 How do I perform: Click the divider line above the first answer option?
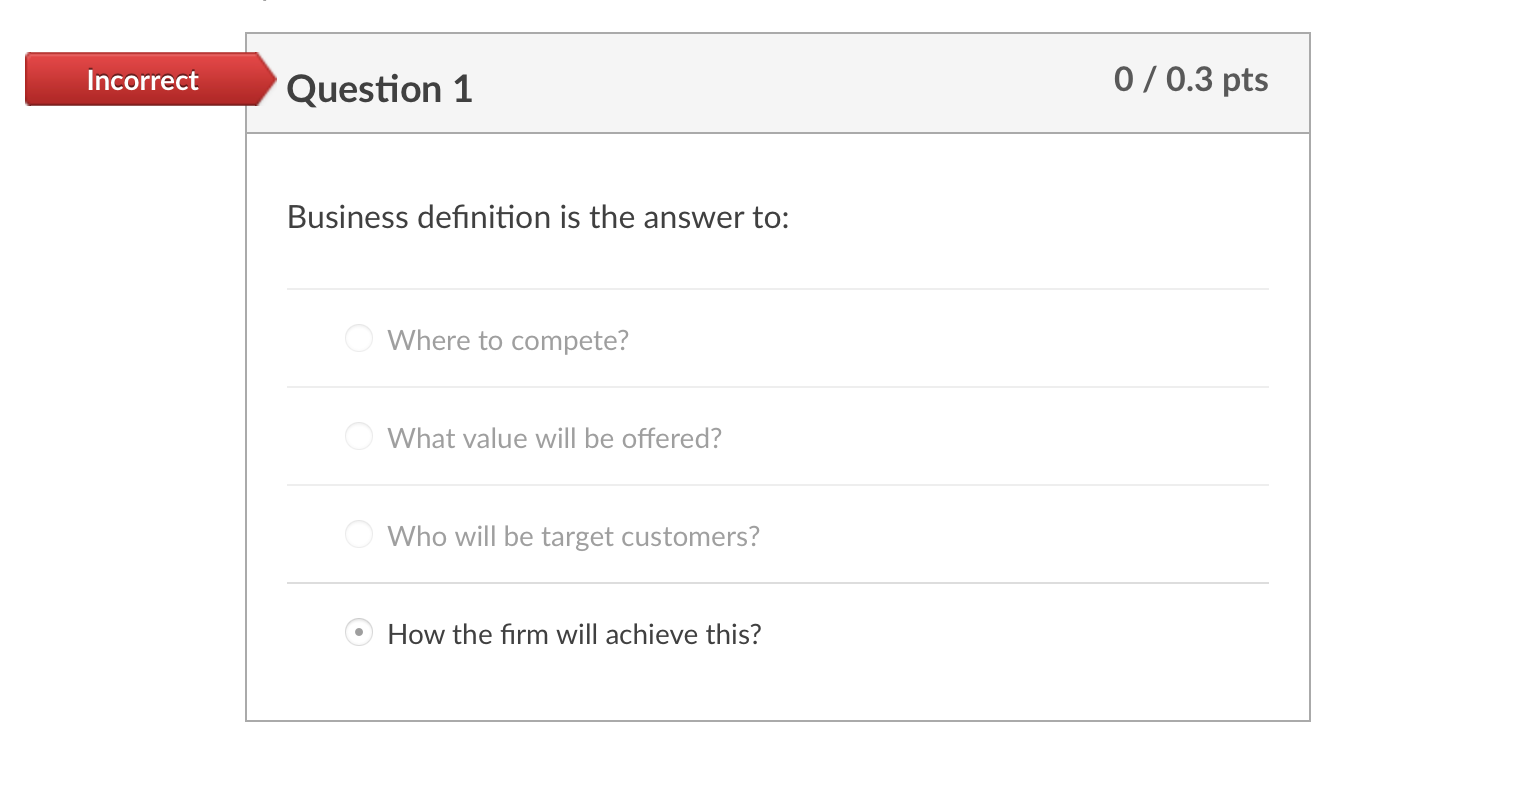click(x=777, y=290)
